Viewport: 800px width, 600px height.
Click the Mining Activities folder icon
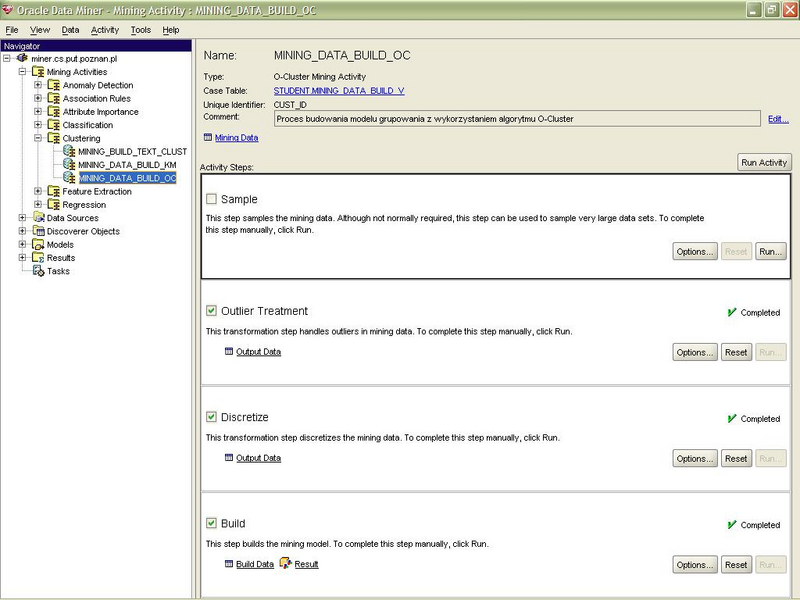[x=38, y=71]
